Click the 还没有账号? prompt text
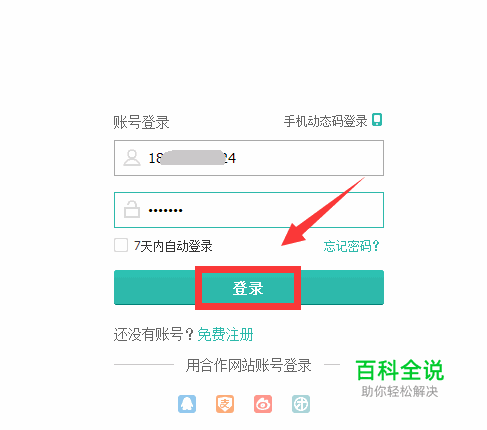487x430 pixels. click(x=153, y=334)
